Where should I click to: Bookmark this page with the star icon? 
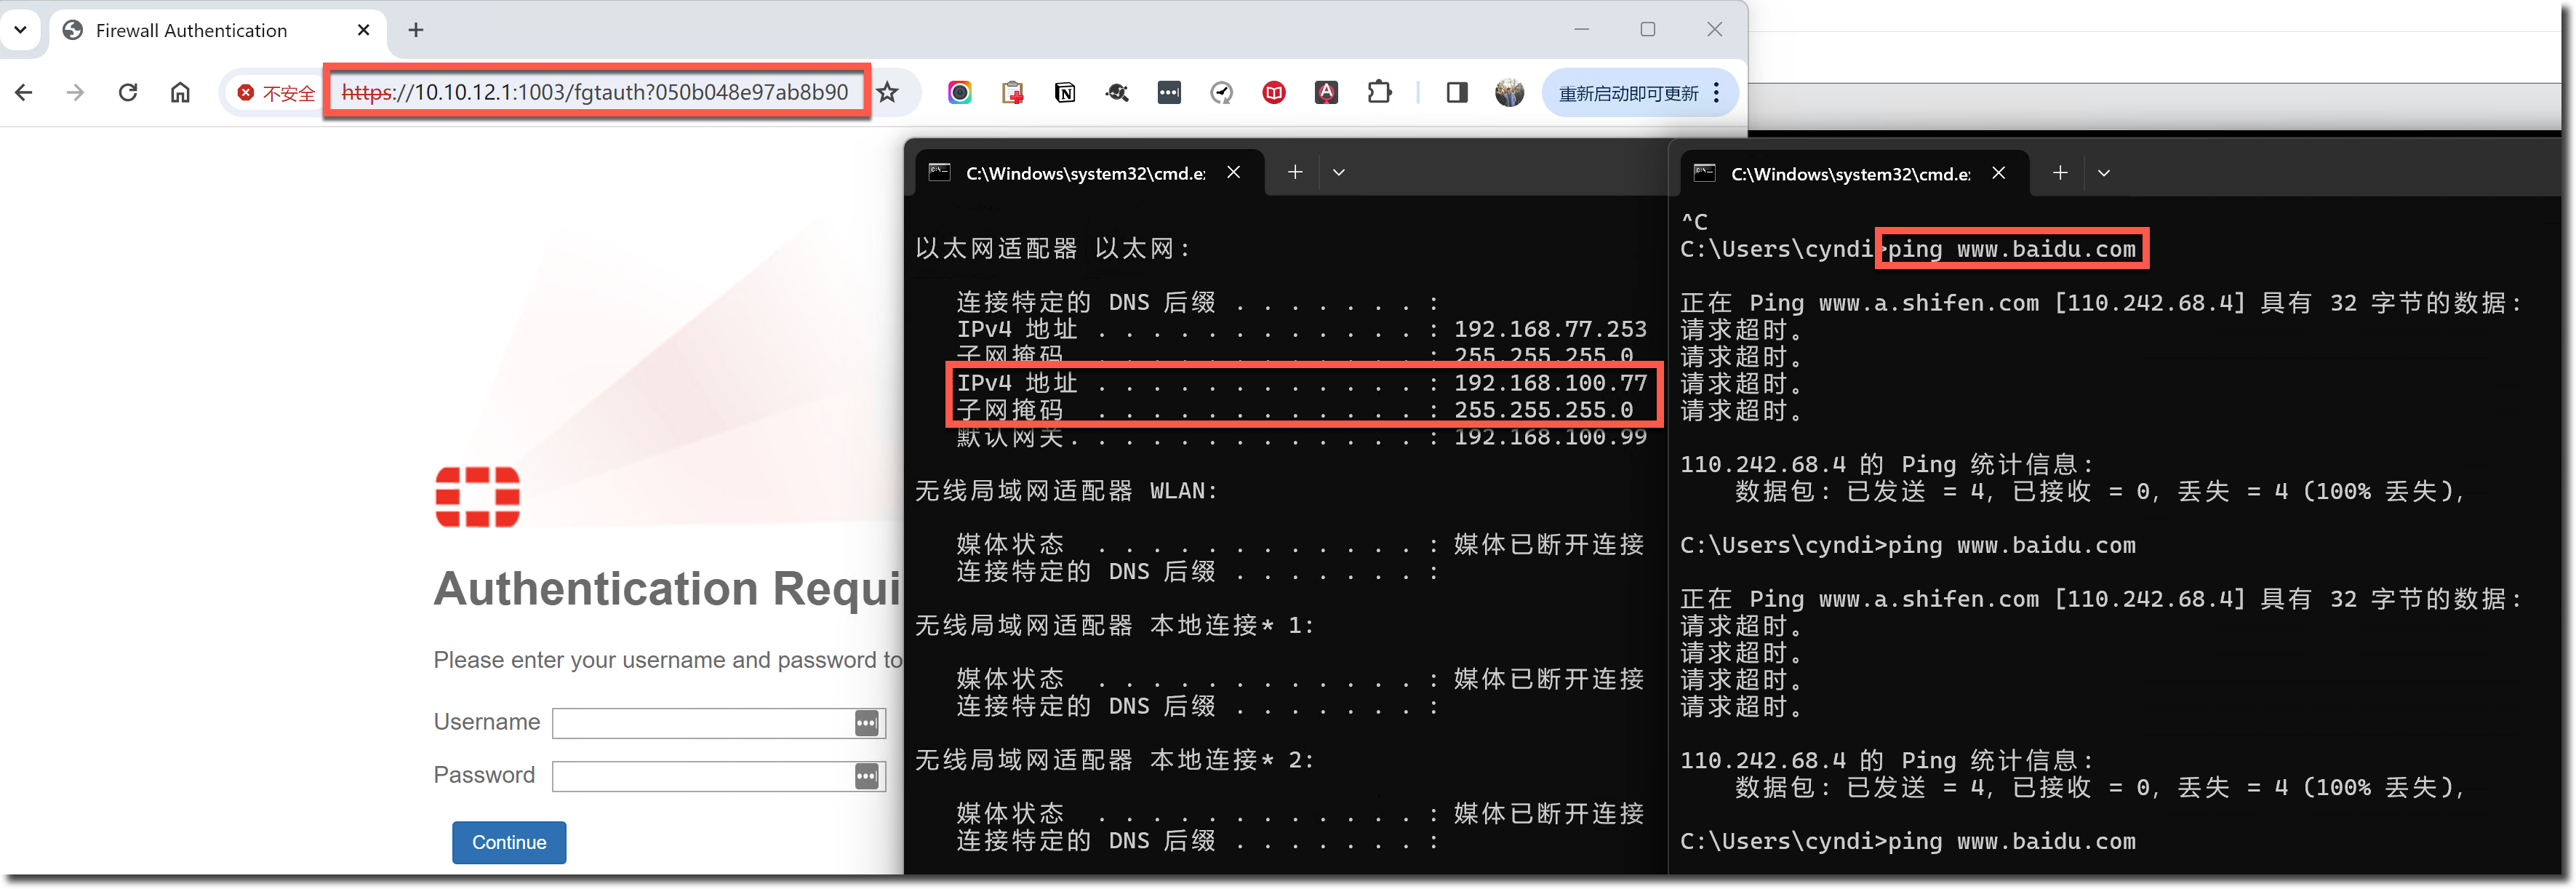pyautogui.click(x=887, y=93)
